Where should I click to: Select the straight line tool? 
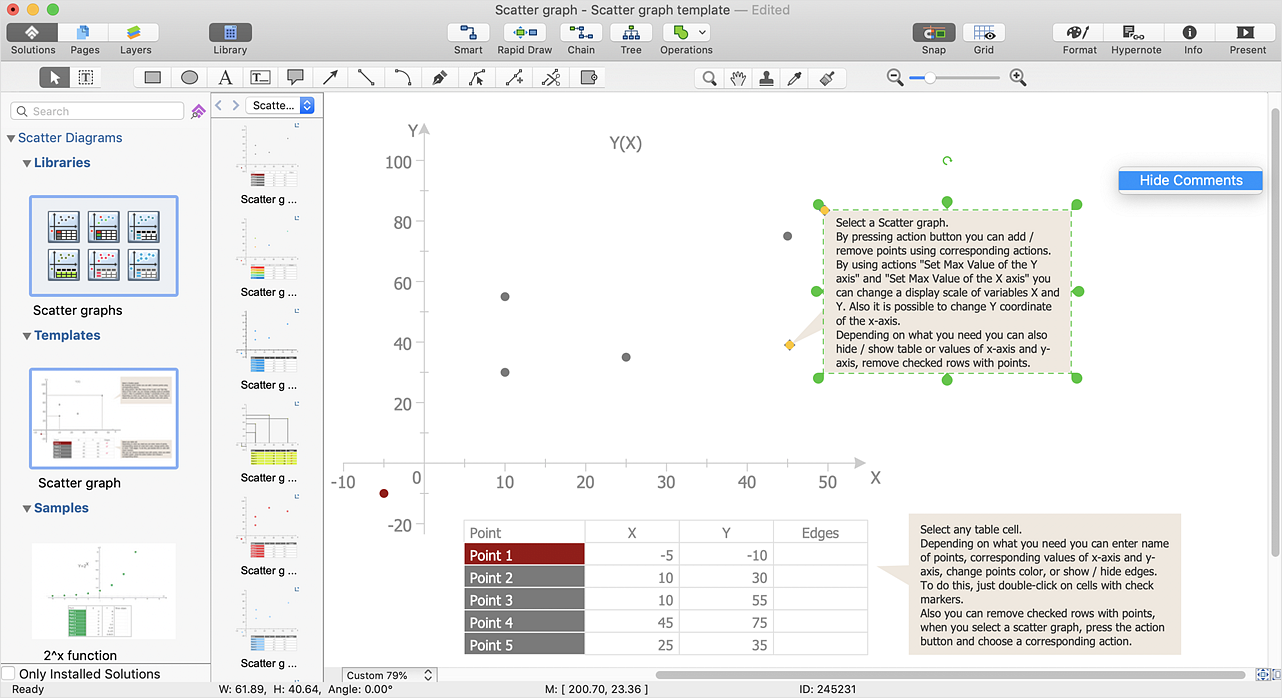(x=366, y=77)
